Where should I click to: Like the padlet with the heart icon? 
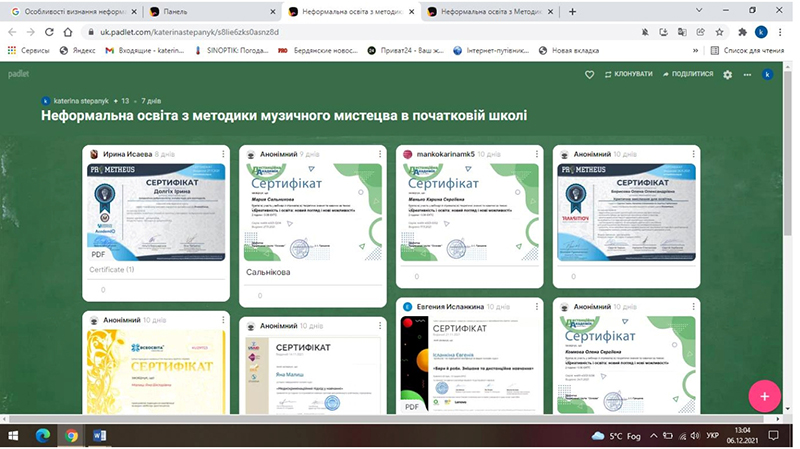click(589, 74)
